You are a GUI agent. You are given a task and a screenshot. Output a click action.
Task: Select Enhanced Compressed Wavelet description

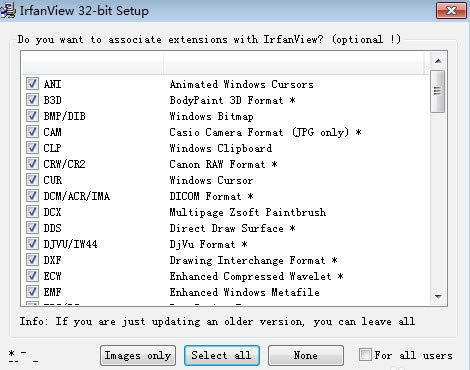click(x=256, y=276)
